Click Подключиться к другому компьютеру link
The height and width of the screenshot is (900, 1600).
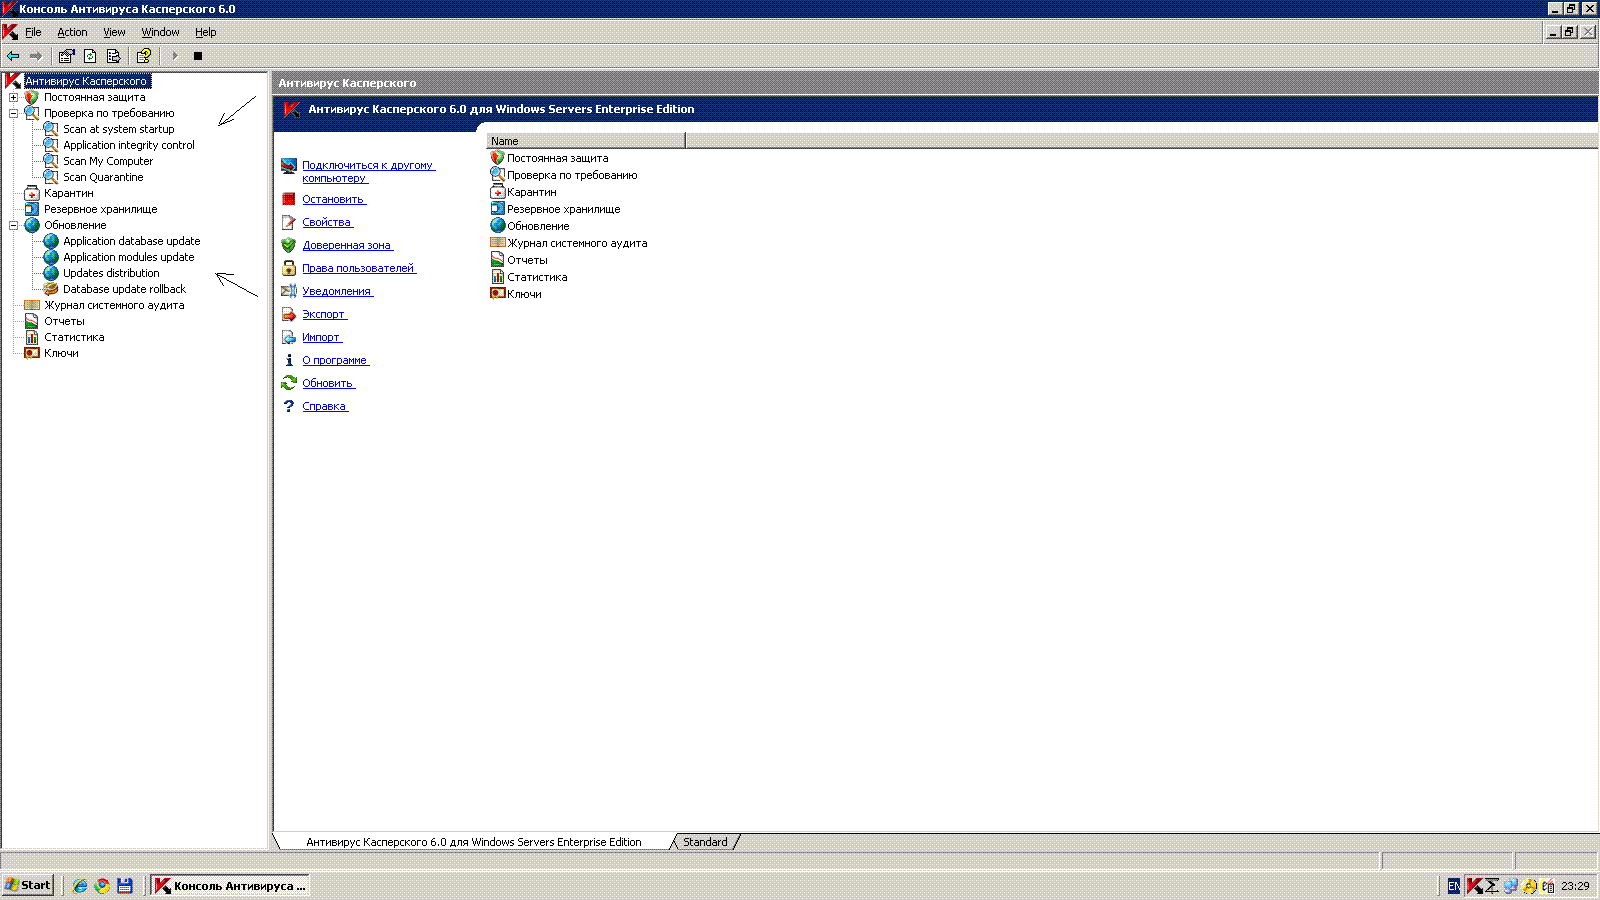[x=368, y=172]
